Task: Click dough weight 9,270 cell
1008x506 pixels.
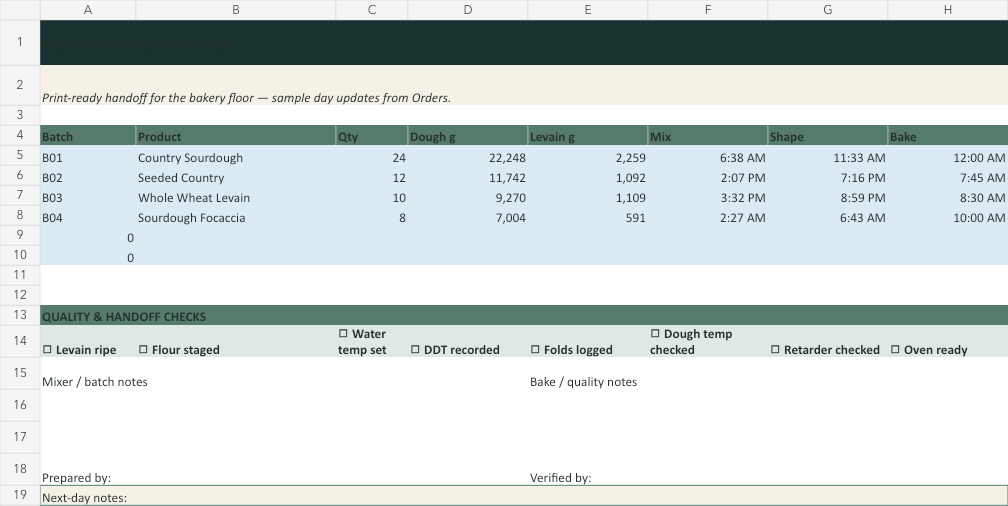Action: point(468,195)
